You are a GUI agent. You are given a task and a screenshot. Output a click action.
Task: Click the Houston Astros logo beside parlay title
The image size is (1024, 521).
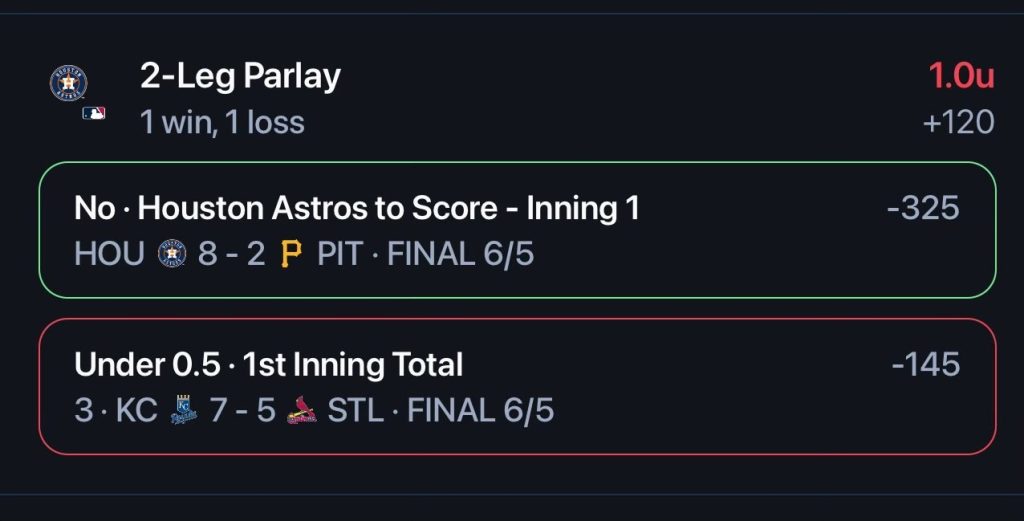pyautogui.click(x=69, y=83)
